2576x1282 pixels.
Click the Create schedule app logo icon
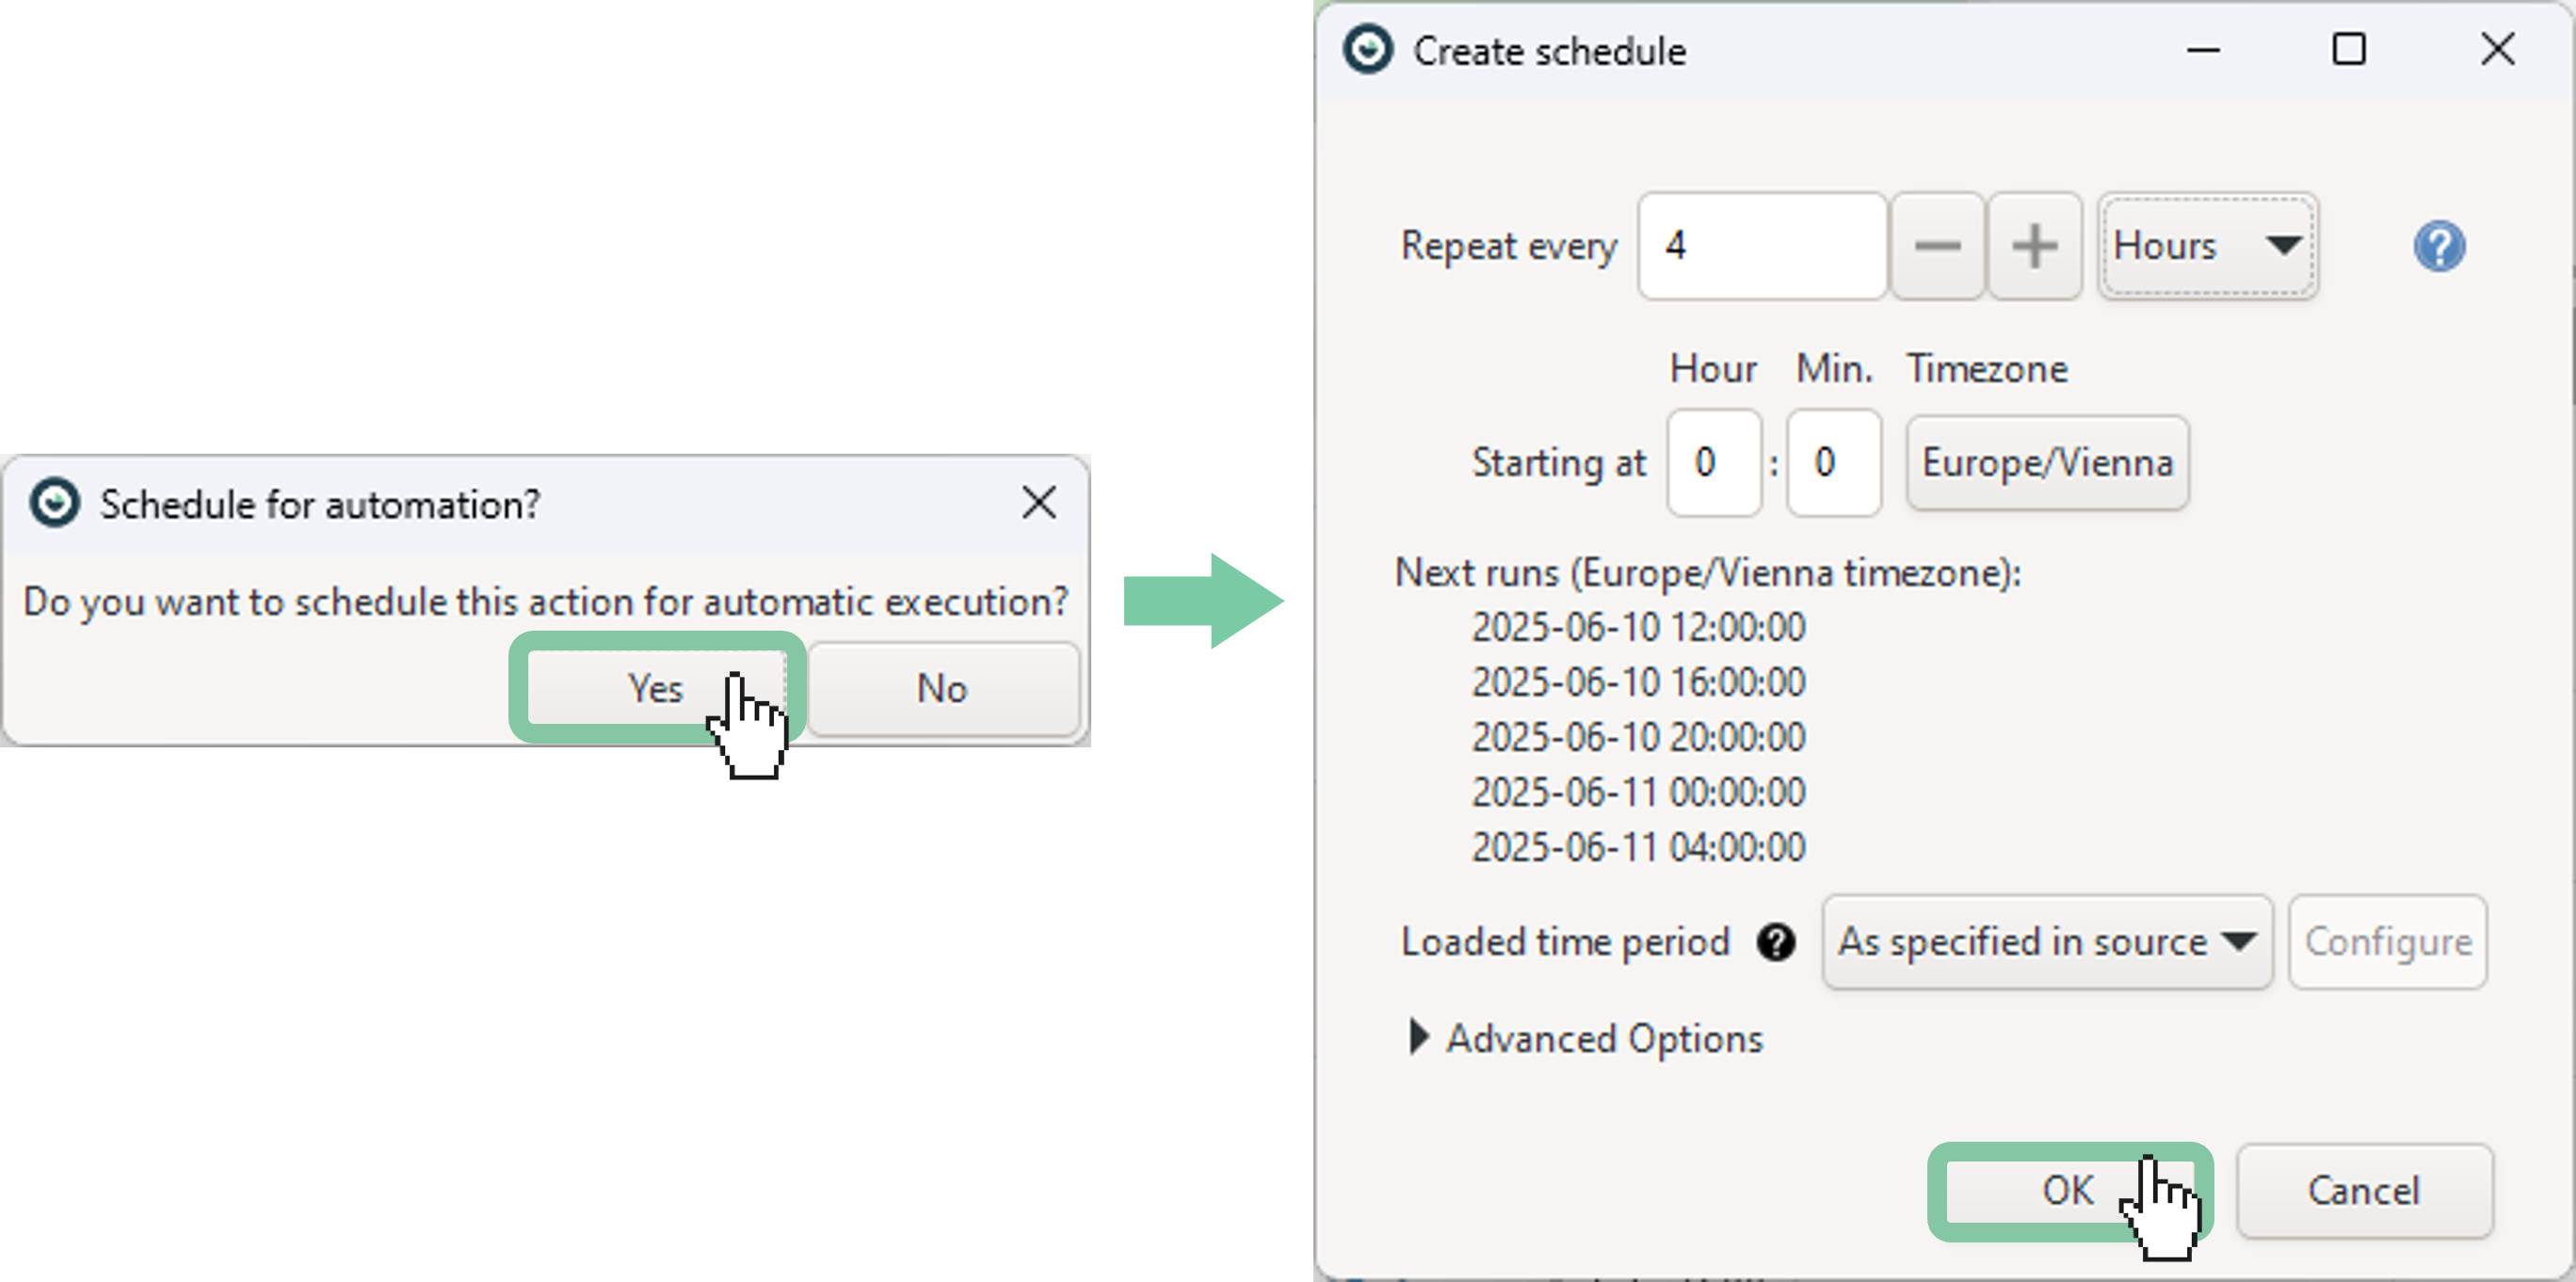[x=1367, y=50]
